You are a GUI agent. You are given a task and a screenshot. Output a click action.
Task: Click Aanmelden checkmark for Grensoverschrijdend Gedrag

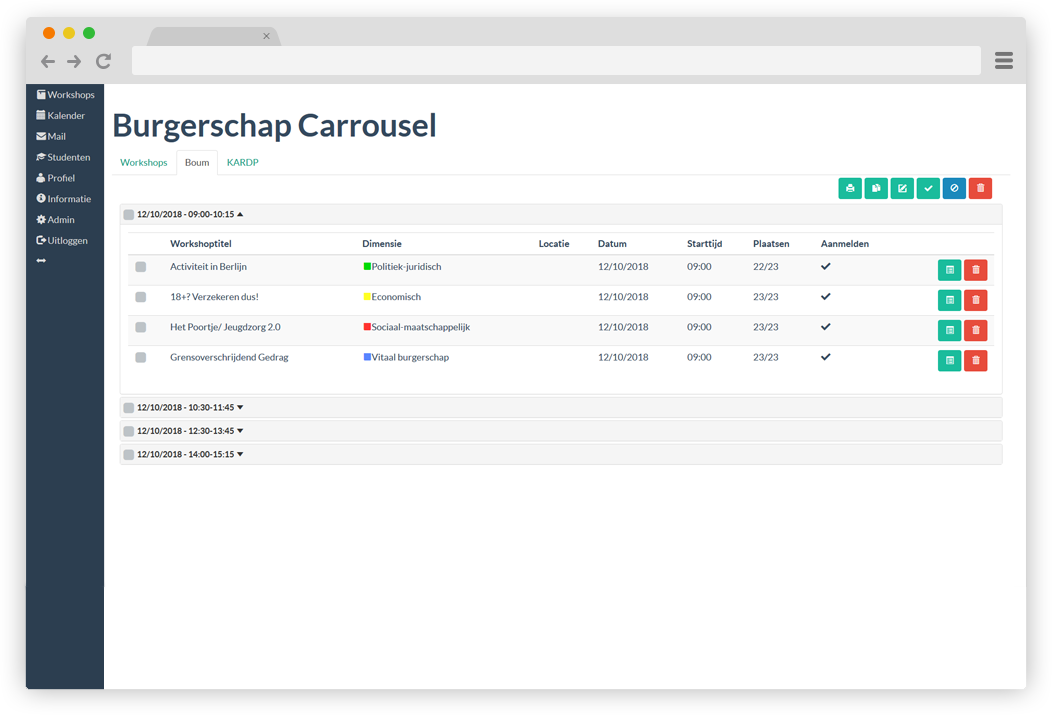(x=826, y=357)
